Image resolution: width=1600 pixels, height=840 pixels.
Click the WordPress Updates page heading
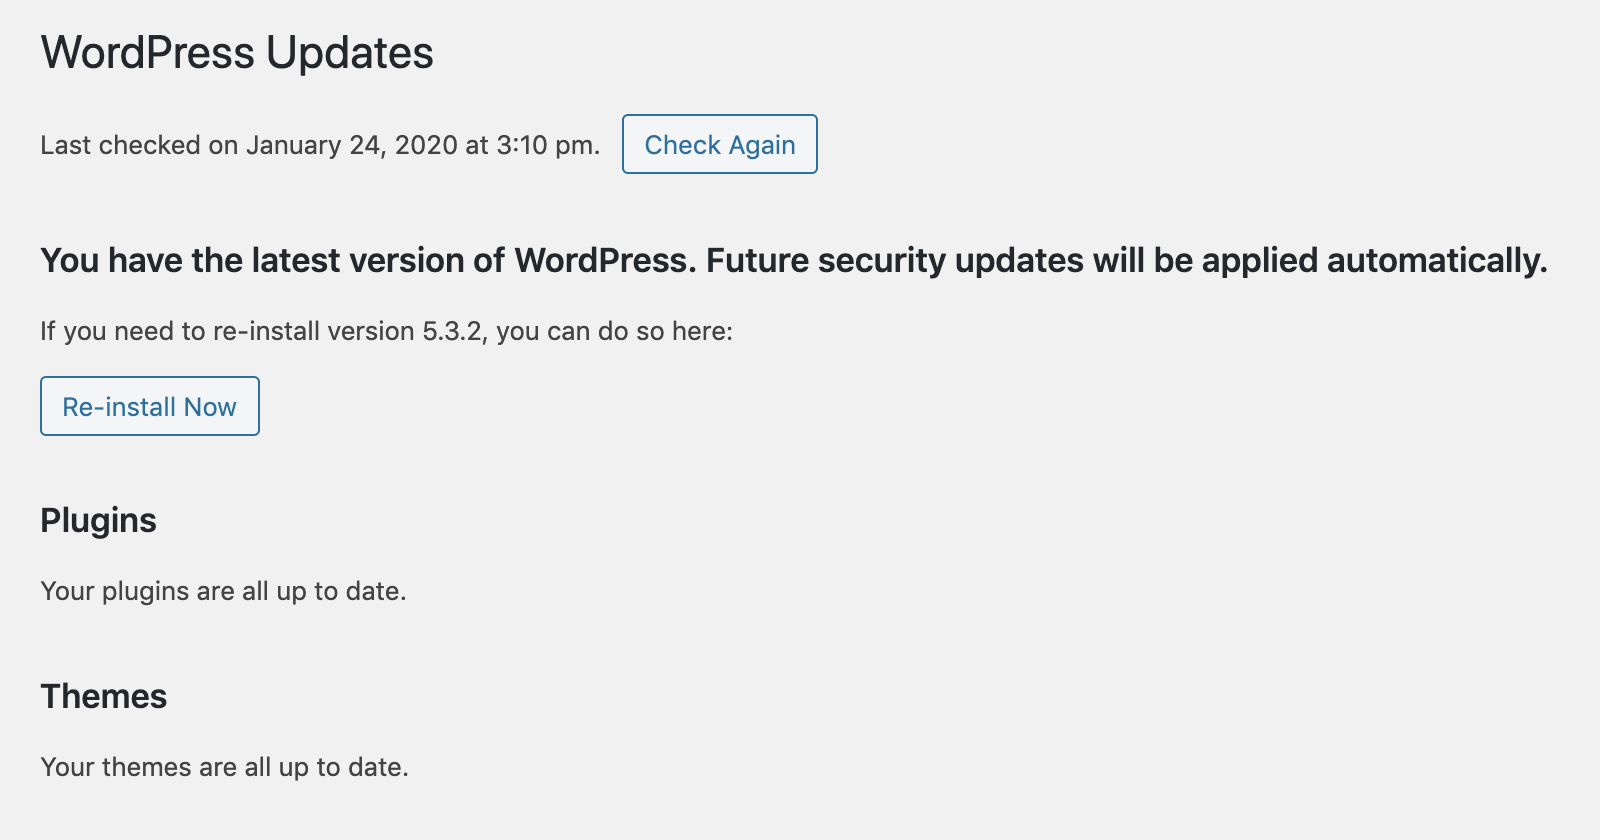click(237, 53)
